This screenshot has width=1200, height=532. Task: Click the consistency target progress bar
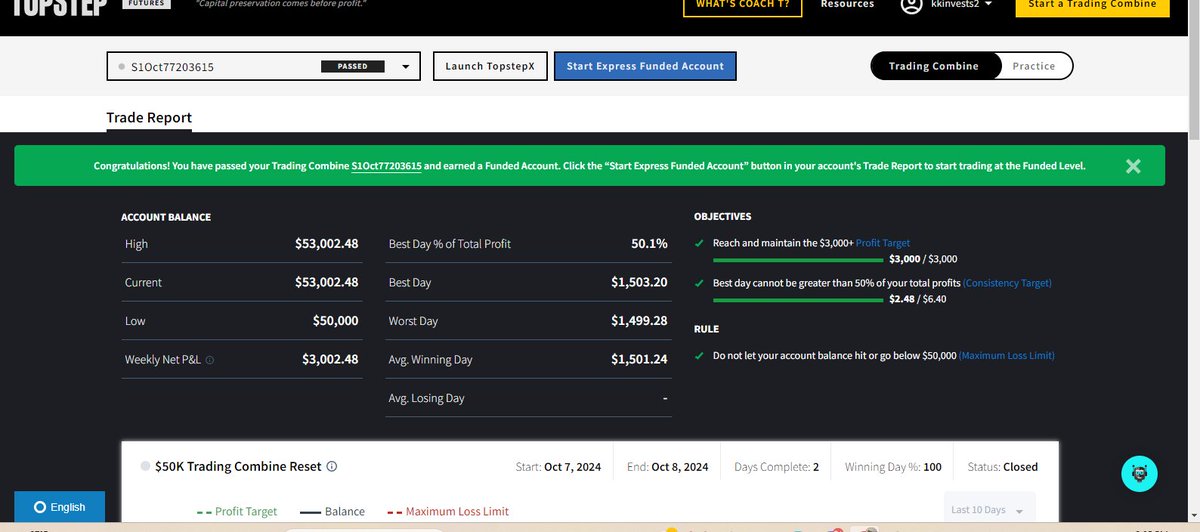(x=799, y=299)
